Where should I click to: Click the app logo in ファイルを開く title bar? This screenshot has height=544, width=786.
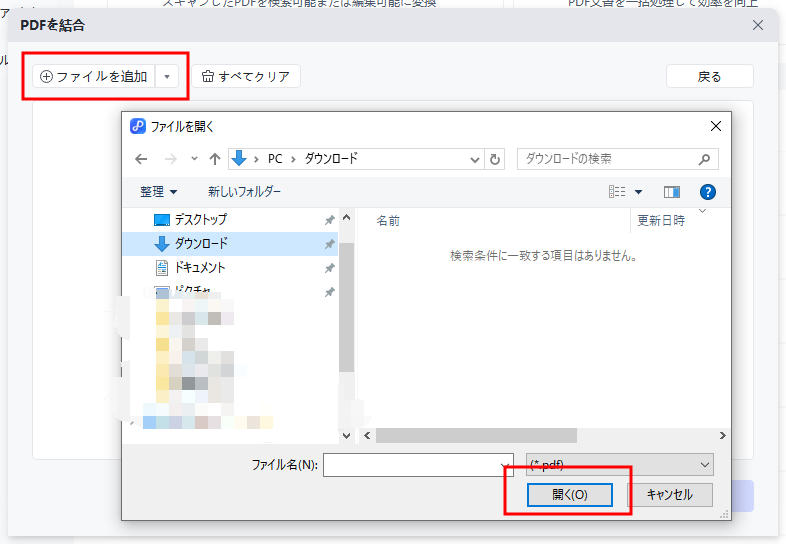pyautogui.click(x=138, y=126)
